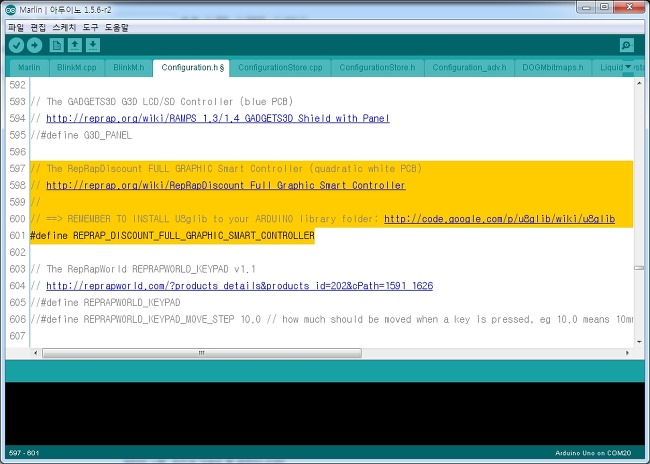Click the Upload (right arrow) button
This screenshot has height=464, width=650.
pos(34,45)
